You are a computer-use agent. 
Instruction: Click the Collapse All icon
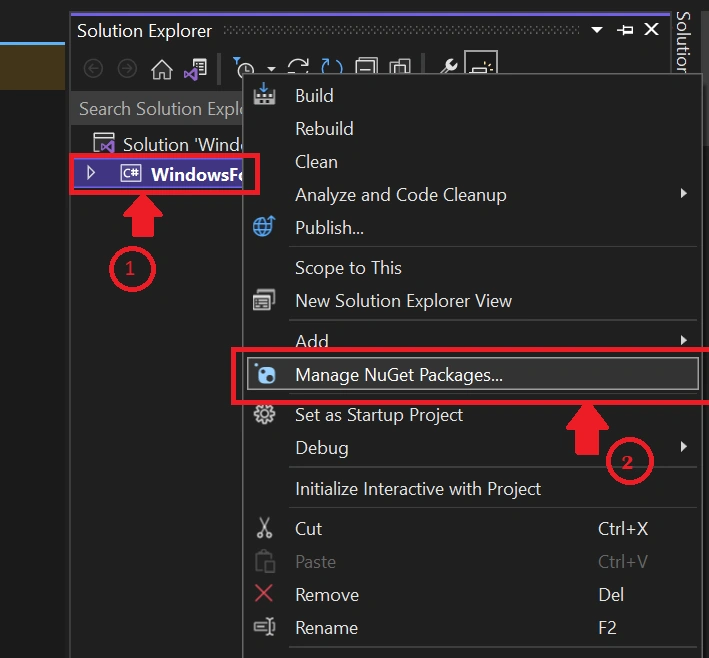pos(366,66)
